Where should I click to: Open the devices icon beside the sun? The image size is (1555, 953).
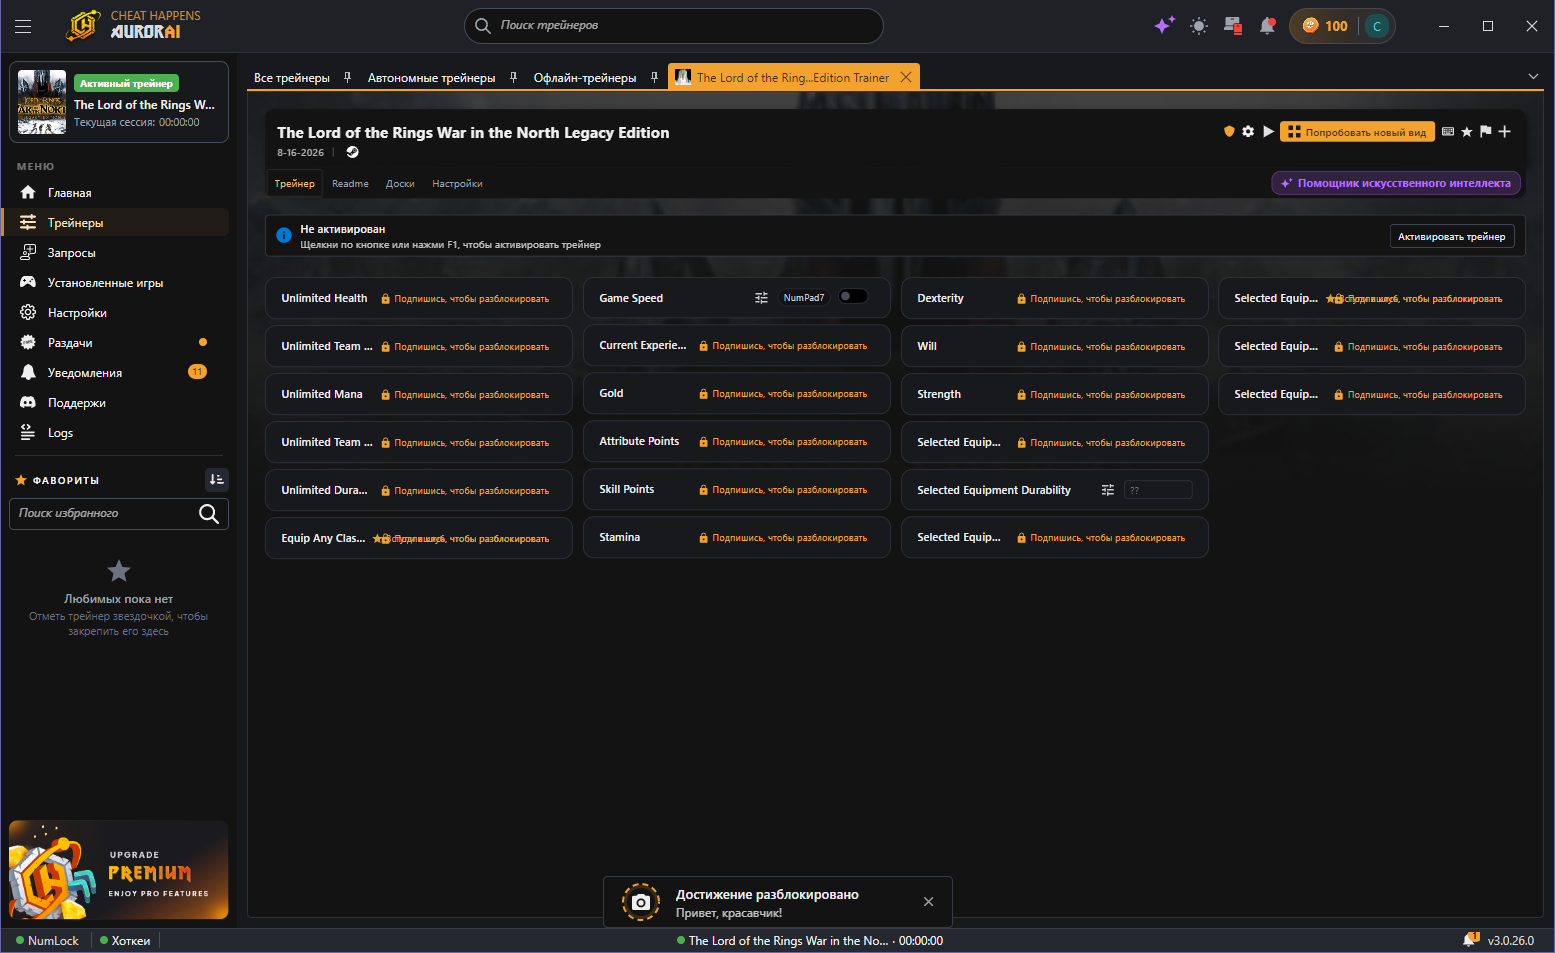(x=1233, y=26)
